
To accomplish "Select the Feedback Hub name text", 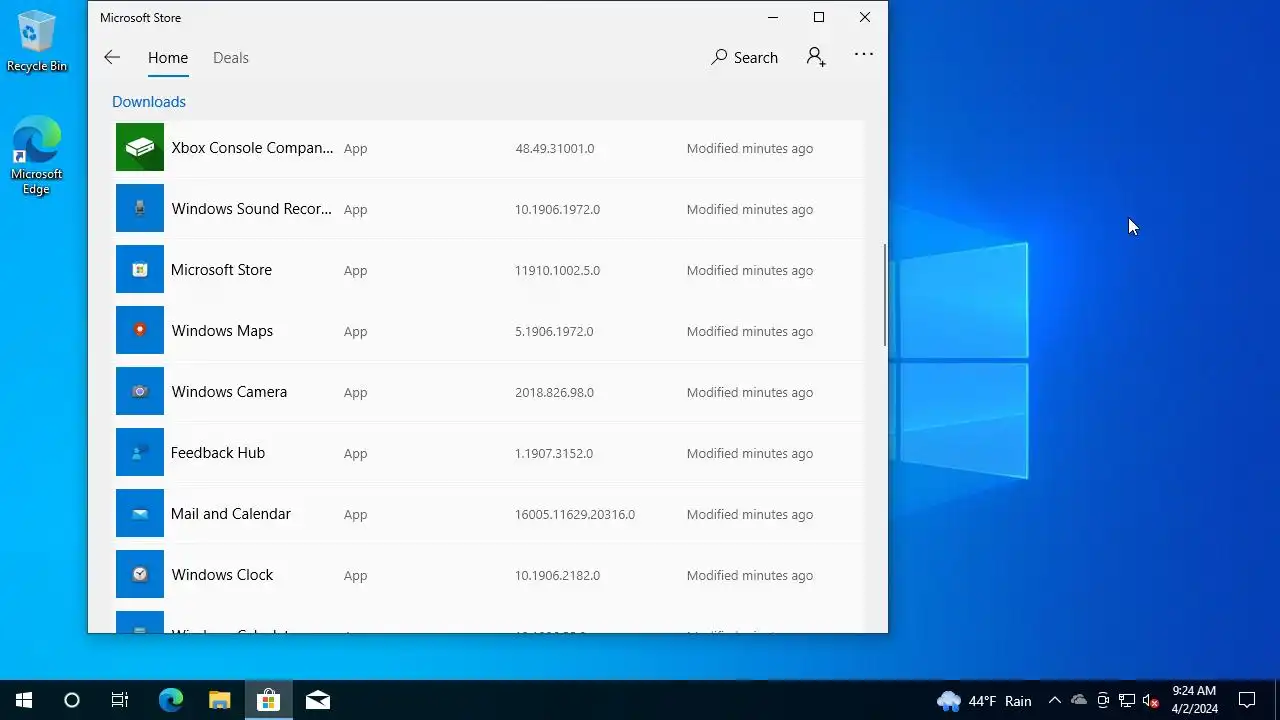I will coord(218,453).
